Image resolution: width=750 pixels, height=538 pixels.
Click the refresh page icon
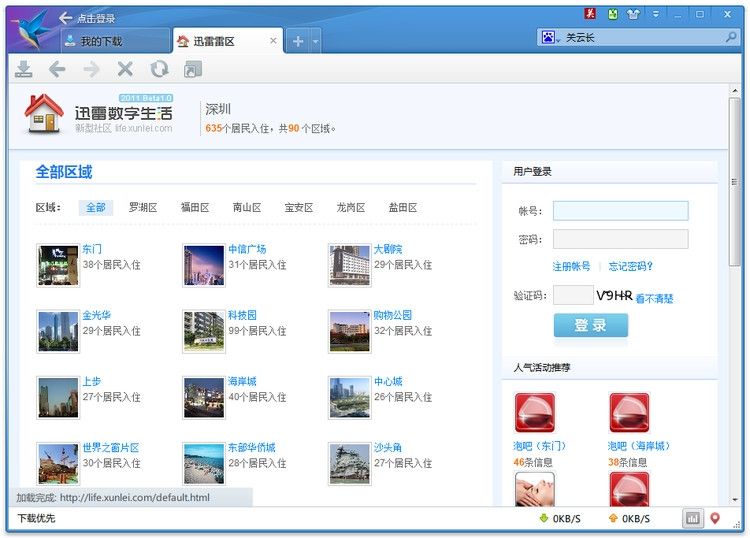pos(159,69)
